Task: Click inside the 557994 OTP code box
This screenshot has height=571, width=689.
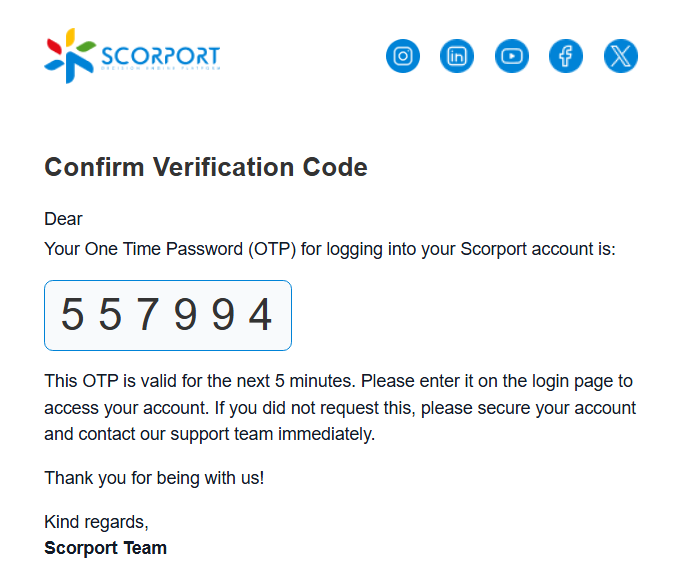Action: click(x=168, y=315)
